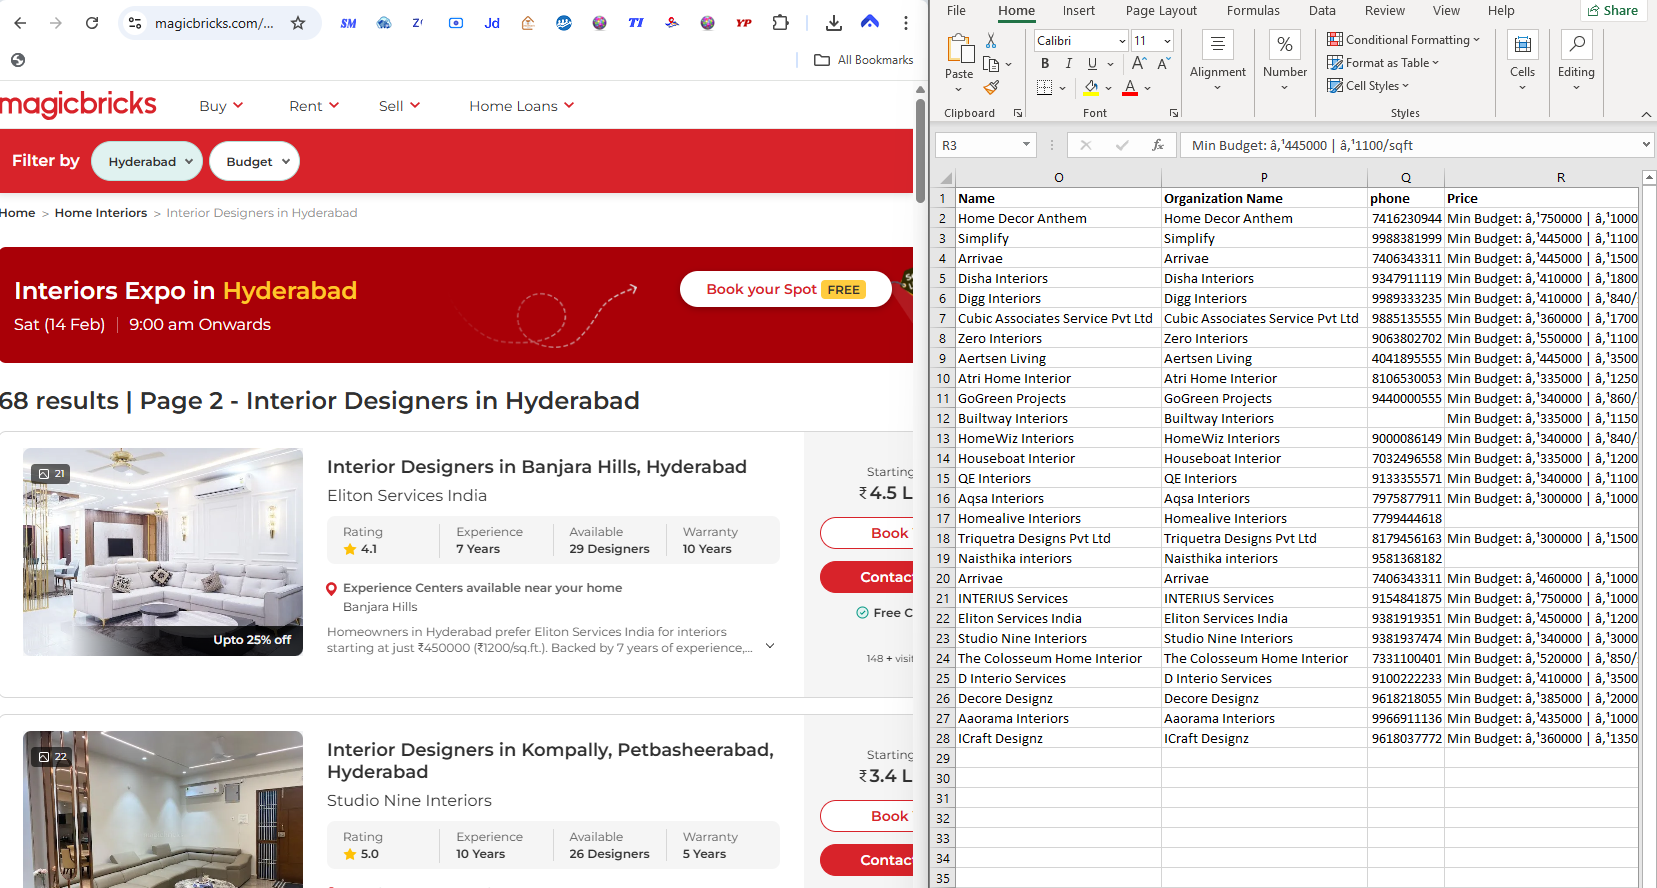This screenshot has height=888, width=1657.
Task: Open the font size dropdown
Action: (1166, 41)
